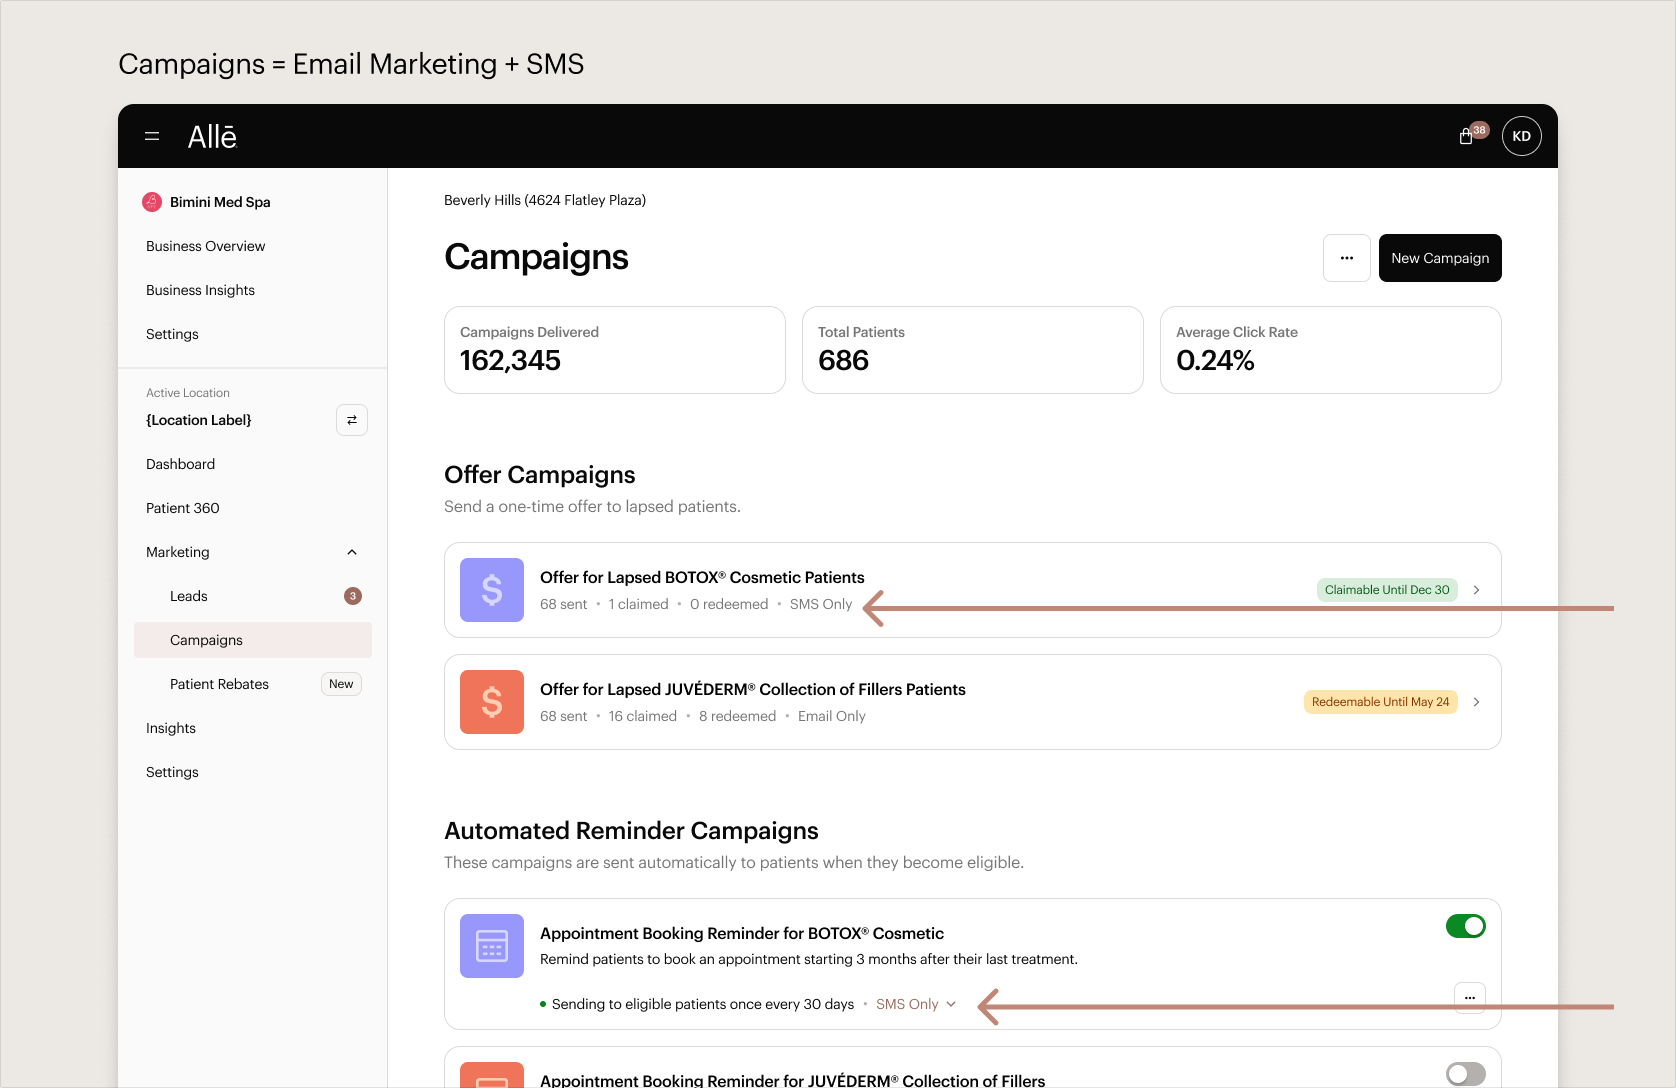Open Business Insights
The image size is (1676, 1088).
point(200,290)
